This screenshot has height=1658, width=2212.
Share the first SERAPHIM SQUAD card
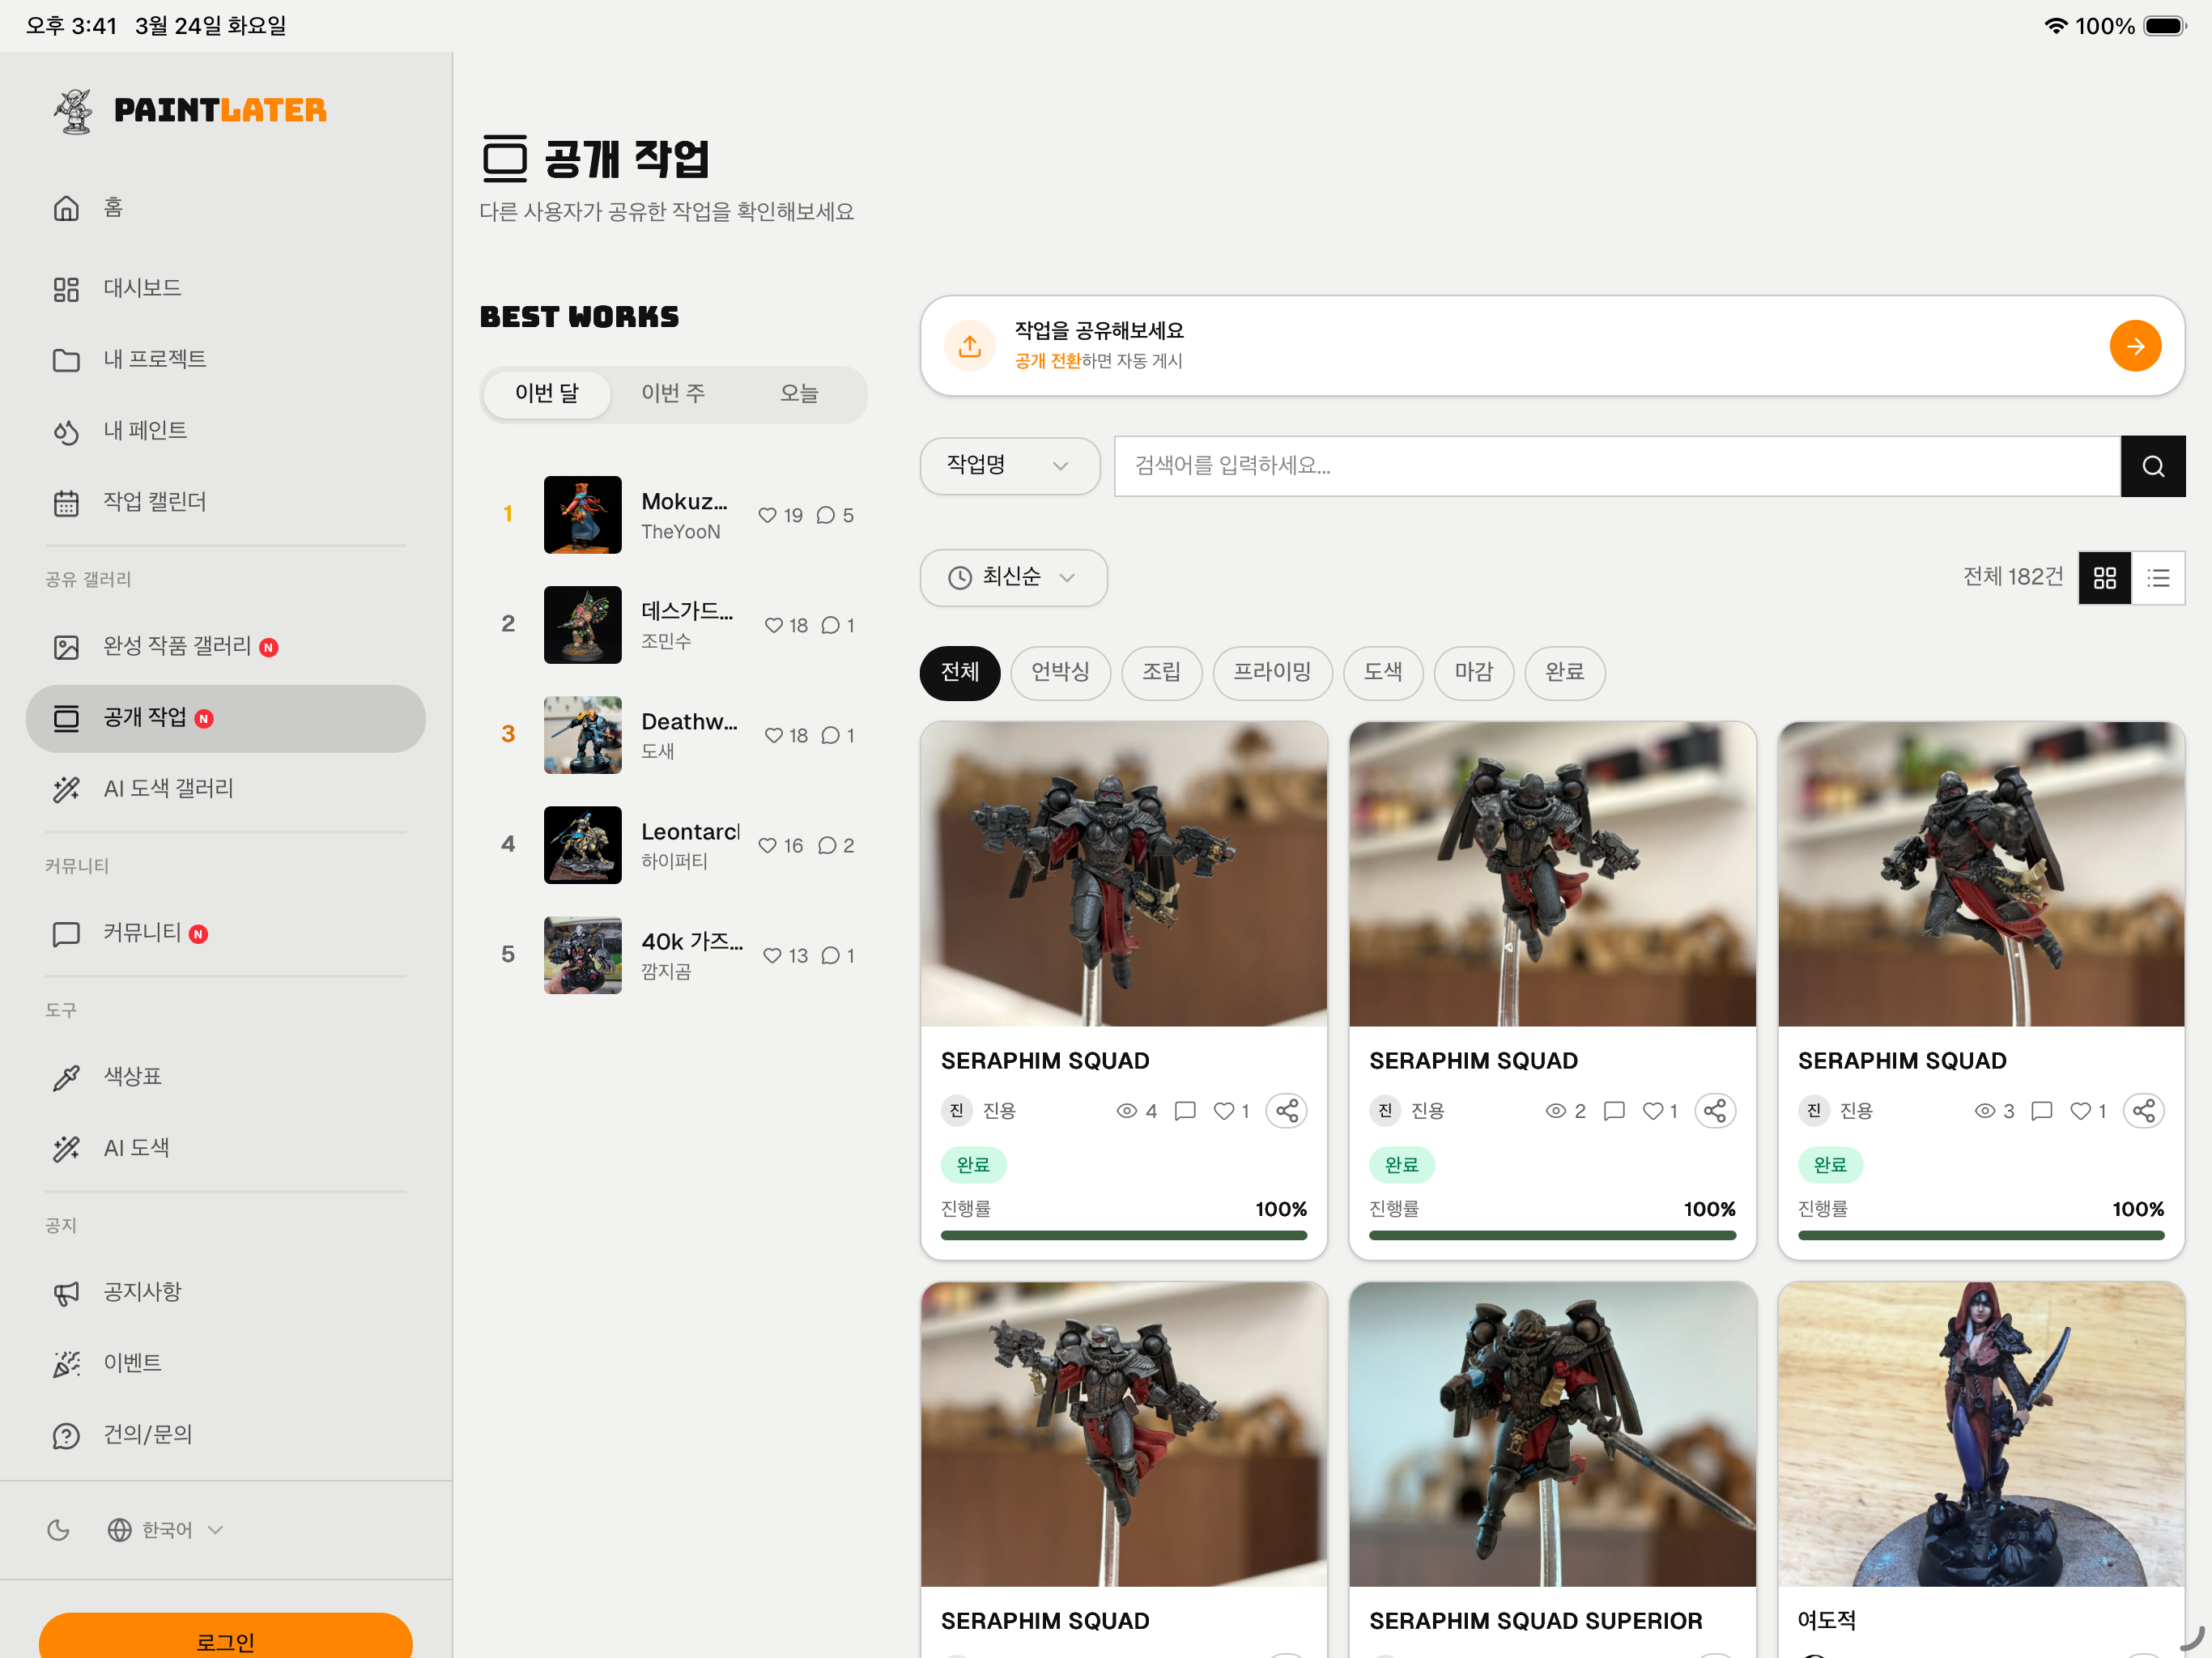[1287, 1111]
